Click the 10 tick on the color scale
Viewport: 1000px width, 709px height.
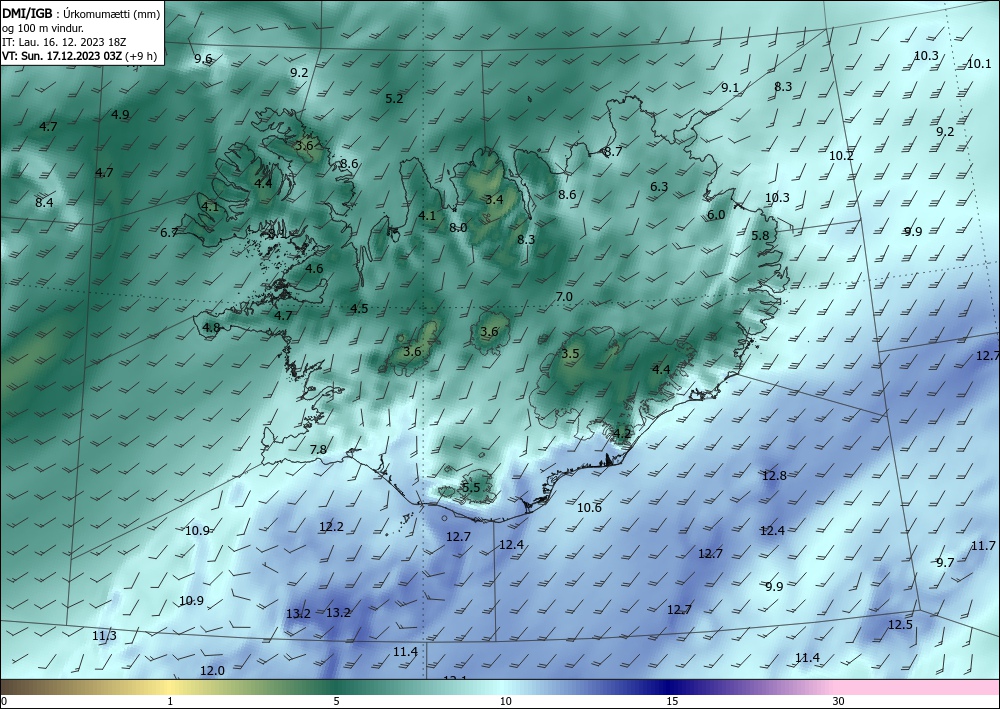[x=506, y=701]
